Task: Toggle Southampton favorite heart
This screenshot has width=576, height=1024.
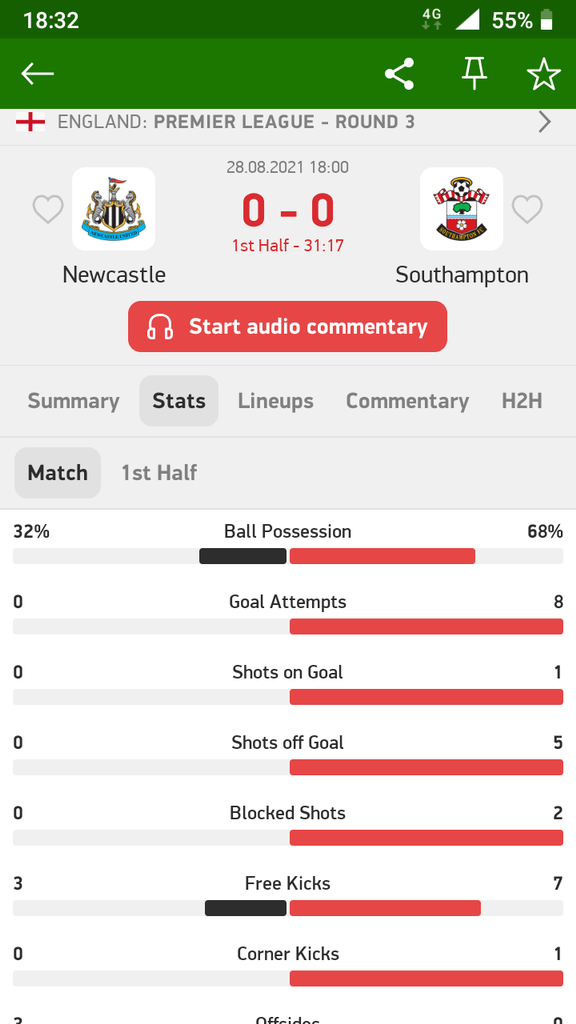Action: click(527, 210)
